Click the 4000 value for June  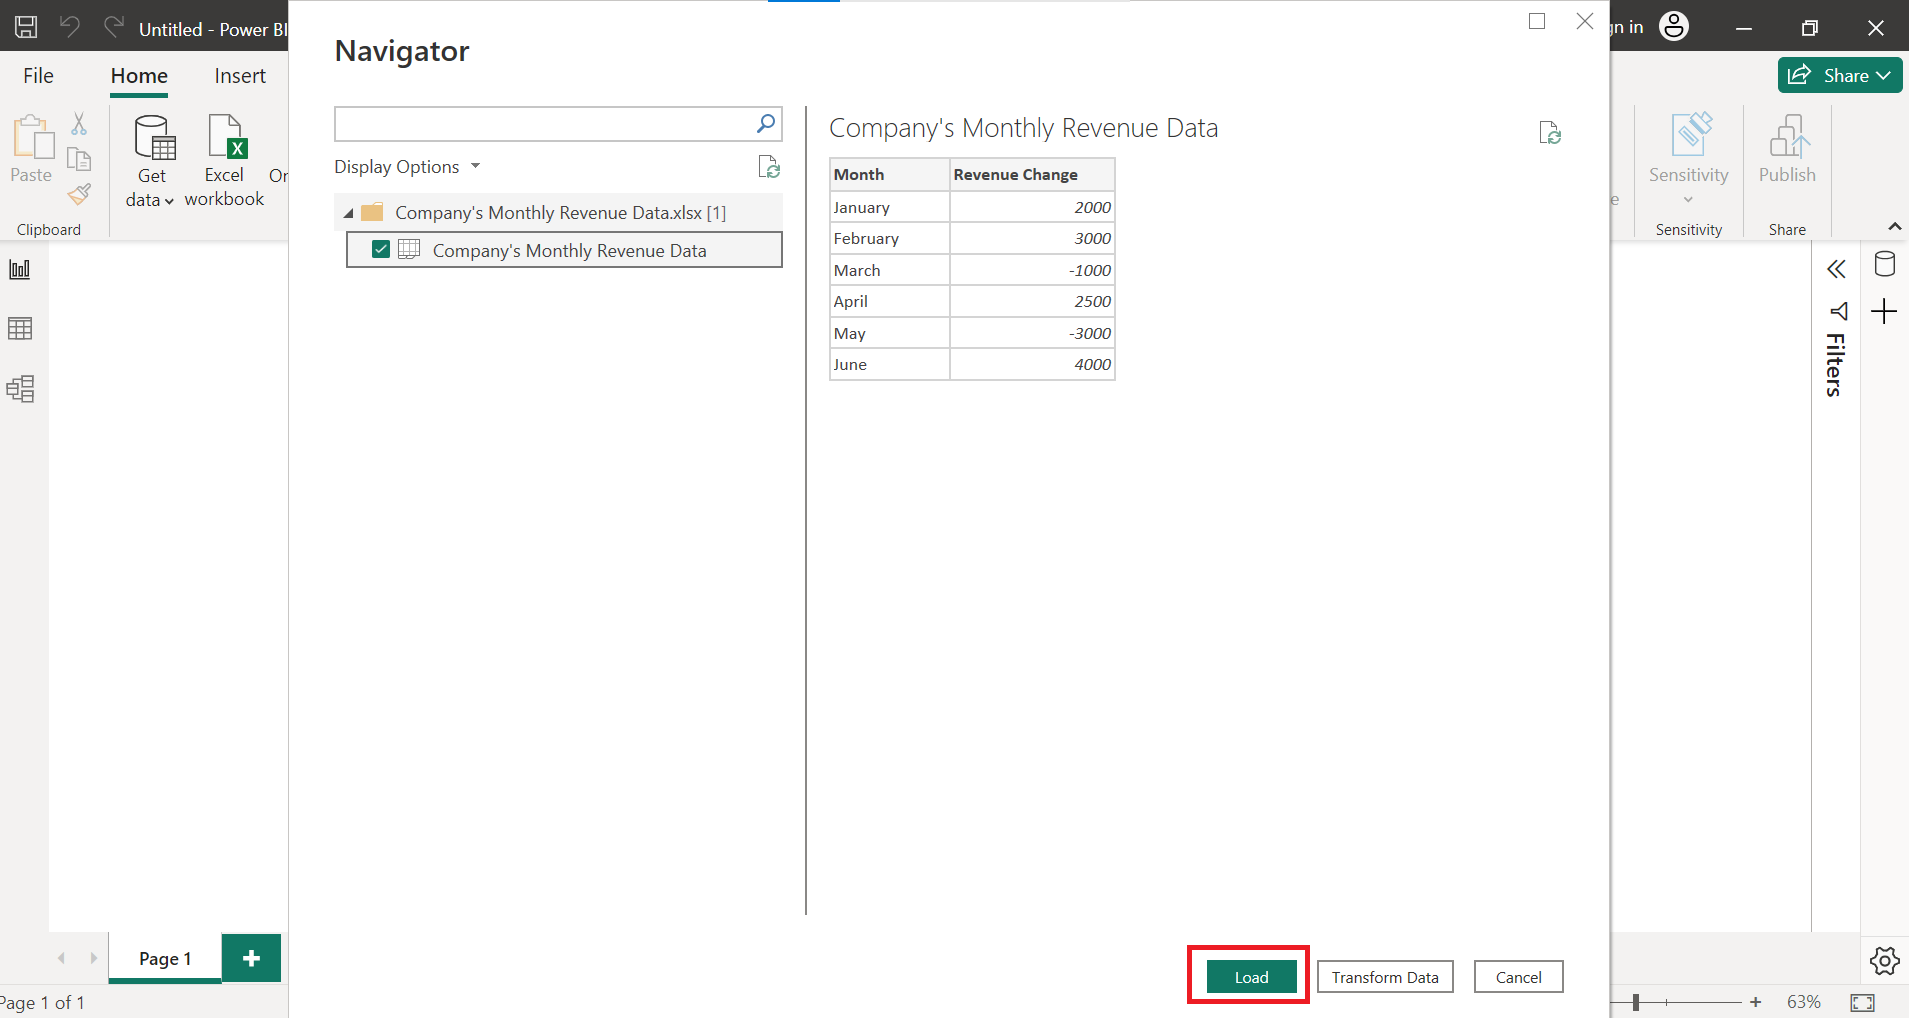click(1032, 364)
